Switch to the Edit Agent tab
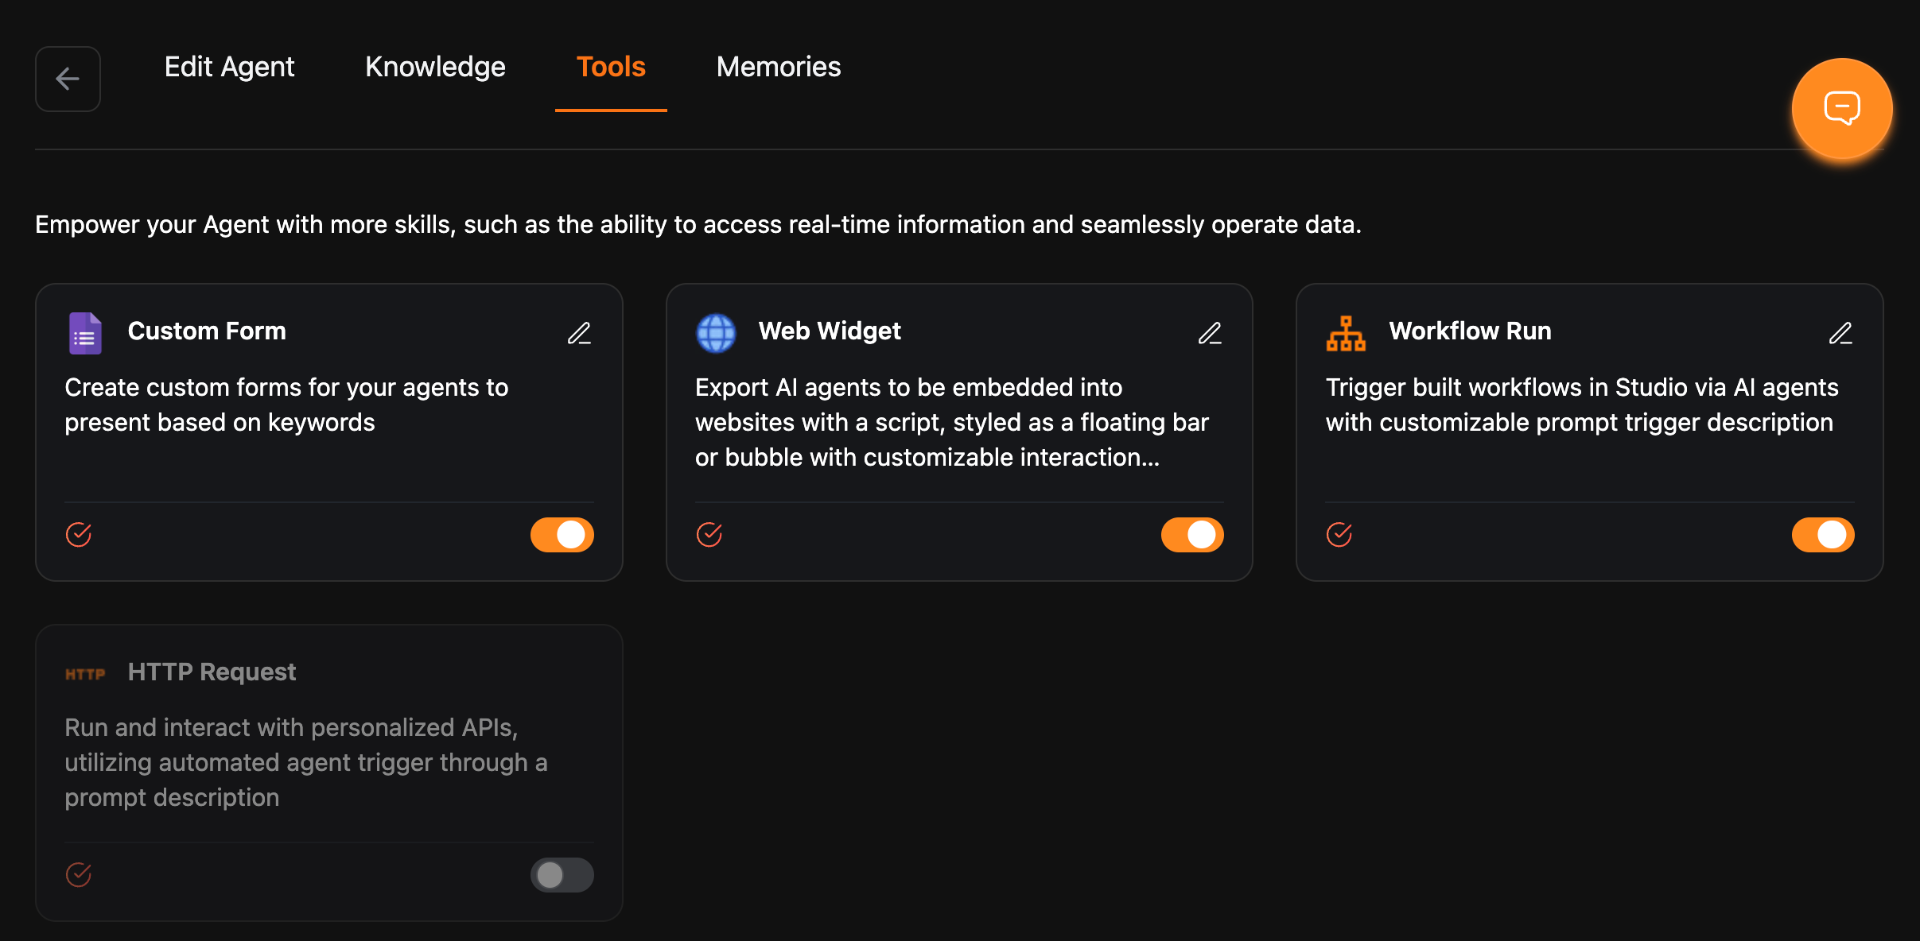This screenshot has width=1920, height=941. point(229,66)
